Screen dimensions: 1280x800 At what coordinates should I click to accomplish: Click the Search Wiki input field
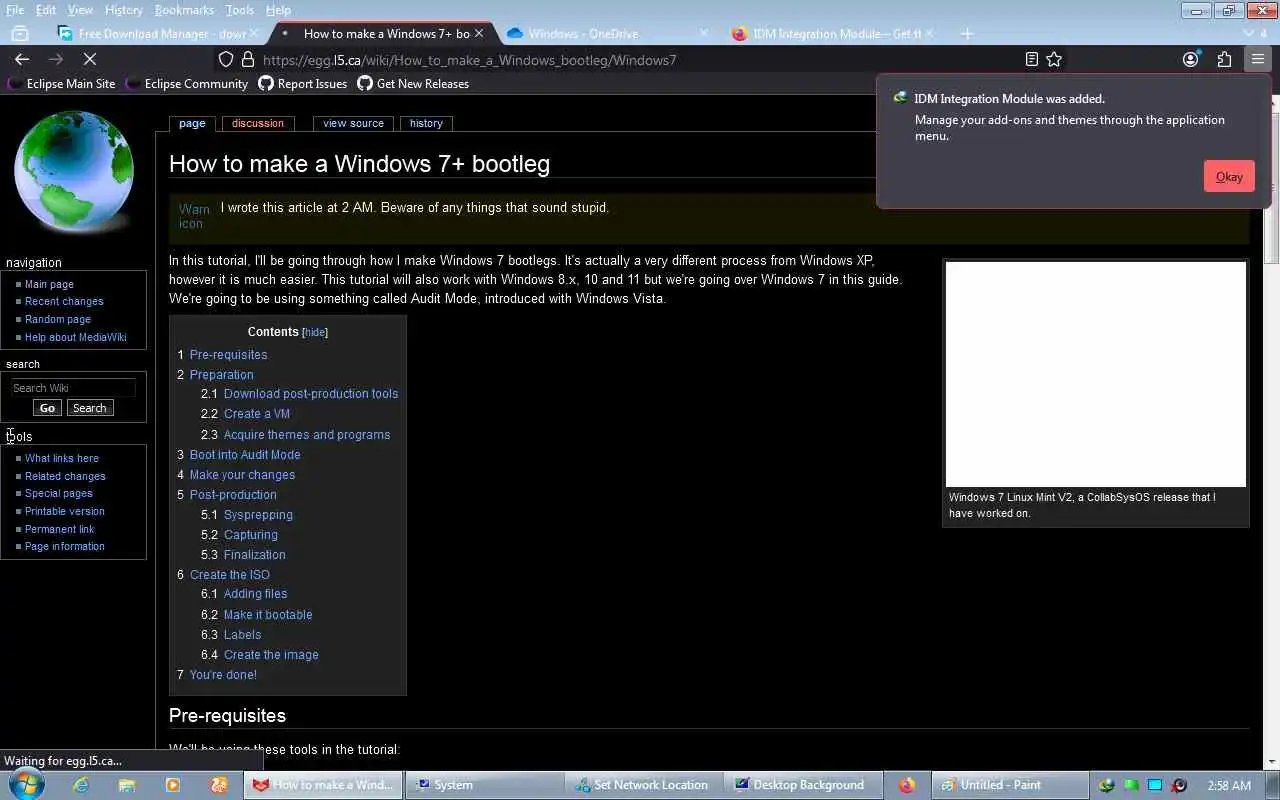[x=72, y=388]
